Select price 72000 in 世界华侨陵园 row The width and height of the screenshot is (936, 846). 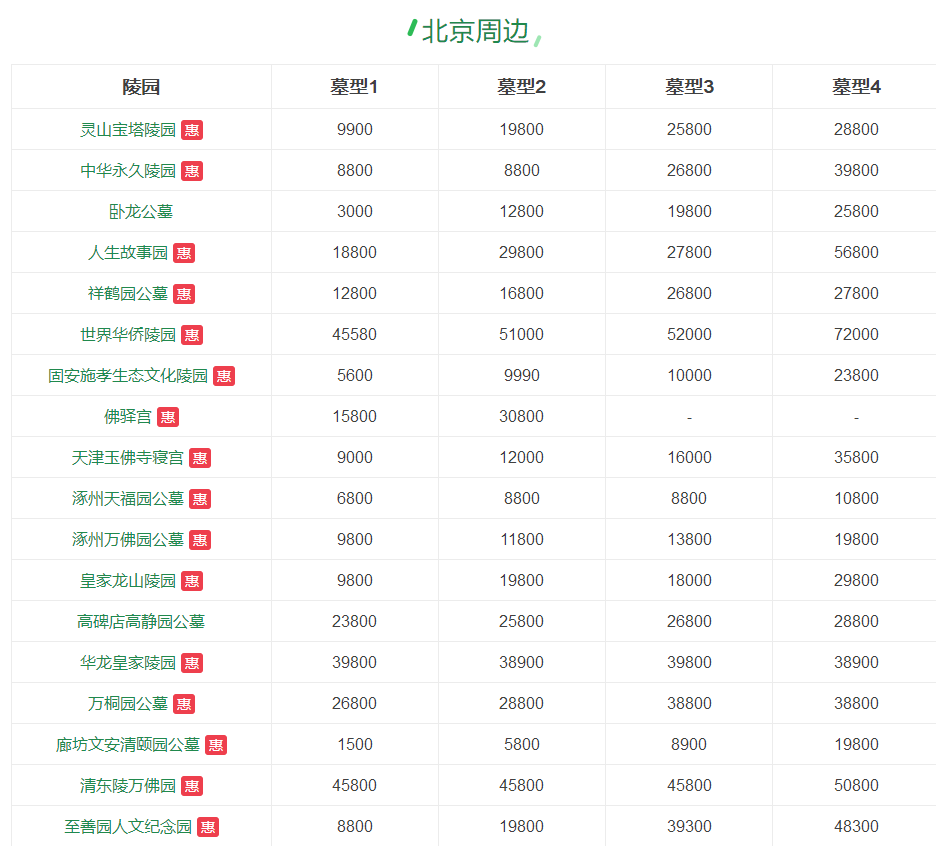856,334
